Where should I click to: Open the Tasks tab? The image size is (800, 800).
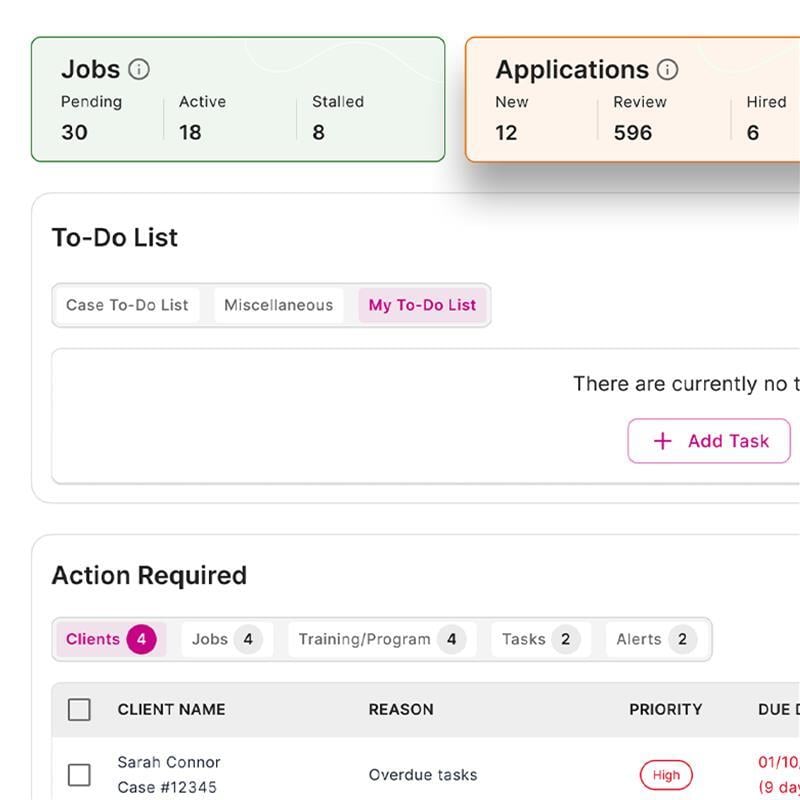[536, 639]
